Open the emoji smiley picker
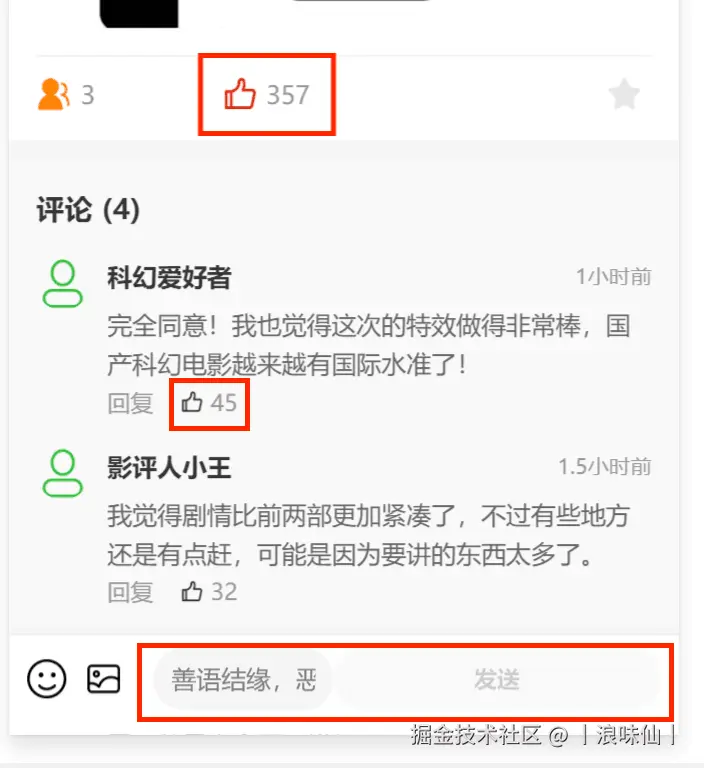Image resolution: width=704 pixels, height=768 pixels. (47, 679)
